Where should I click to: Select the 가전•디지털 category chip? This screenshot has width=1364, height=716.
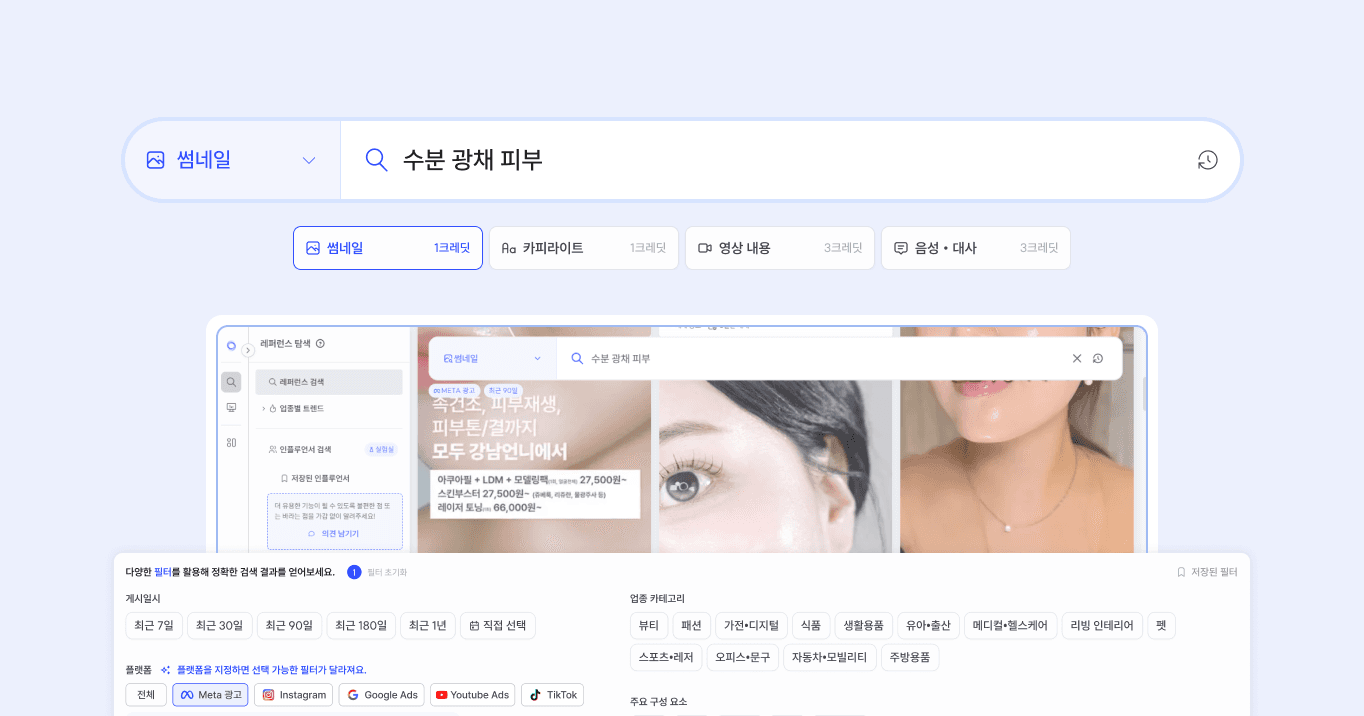pos(752,626)
